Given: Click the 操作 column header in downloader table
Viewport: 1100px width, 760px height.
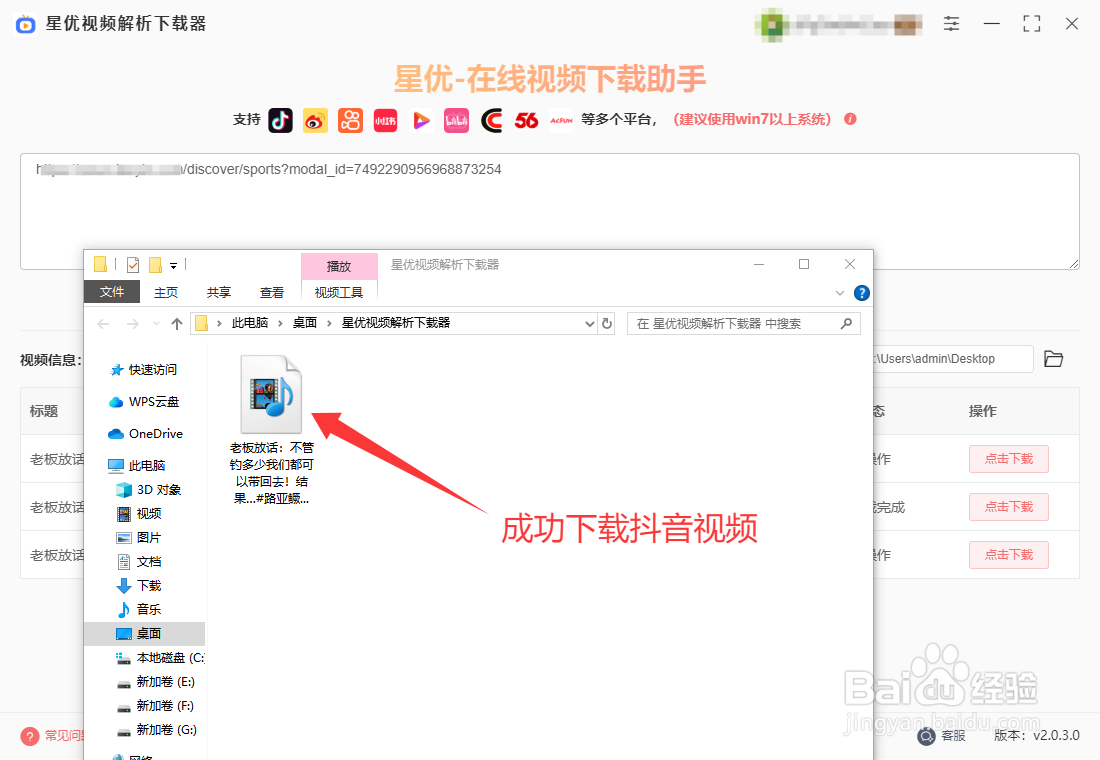Looking at the screenshot, I should 982,411.
